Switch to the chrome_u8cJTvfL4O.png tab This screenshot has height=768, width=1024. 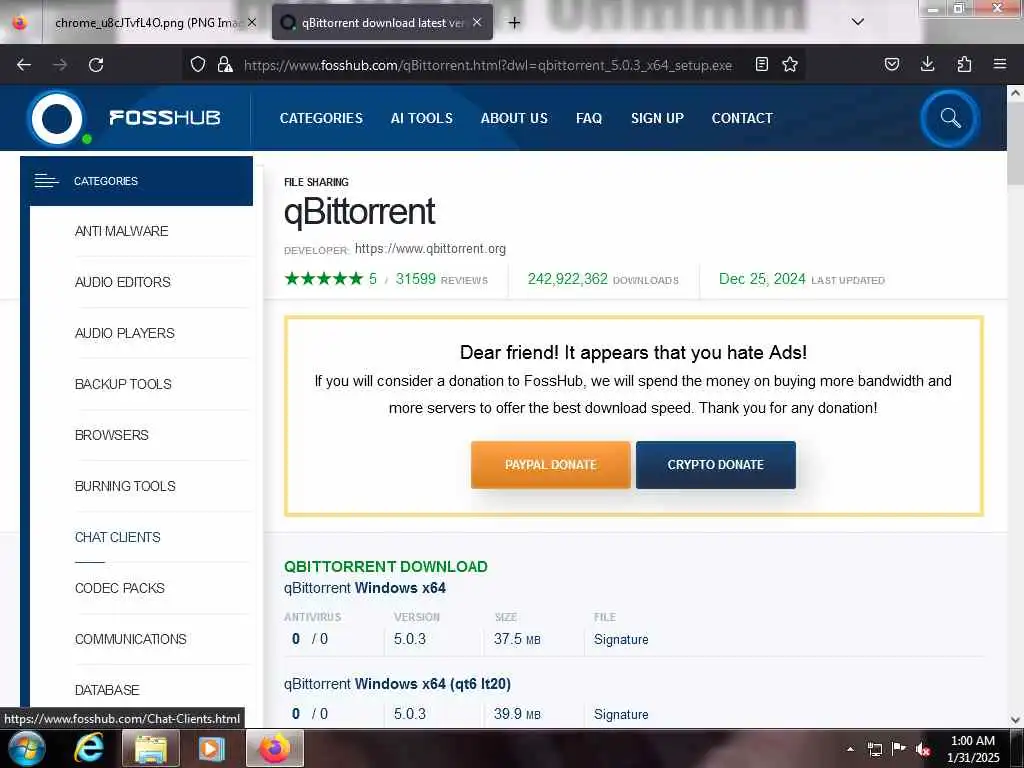pos(148,23)
